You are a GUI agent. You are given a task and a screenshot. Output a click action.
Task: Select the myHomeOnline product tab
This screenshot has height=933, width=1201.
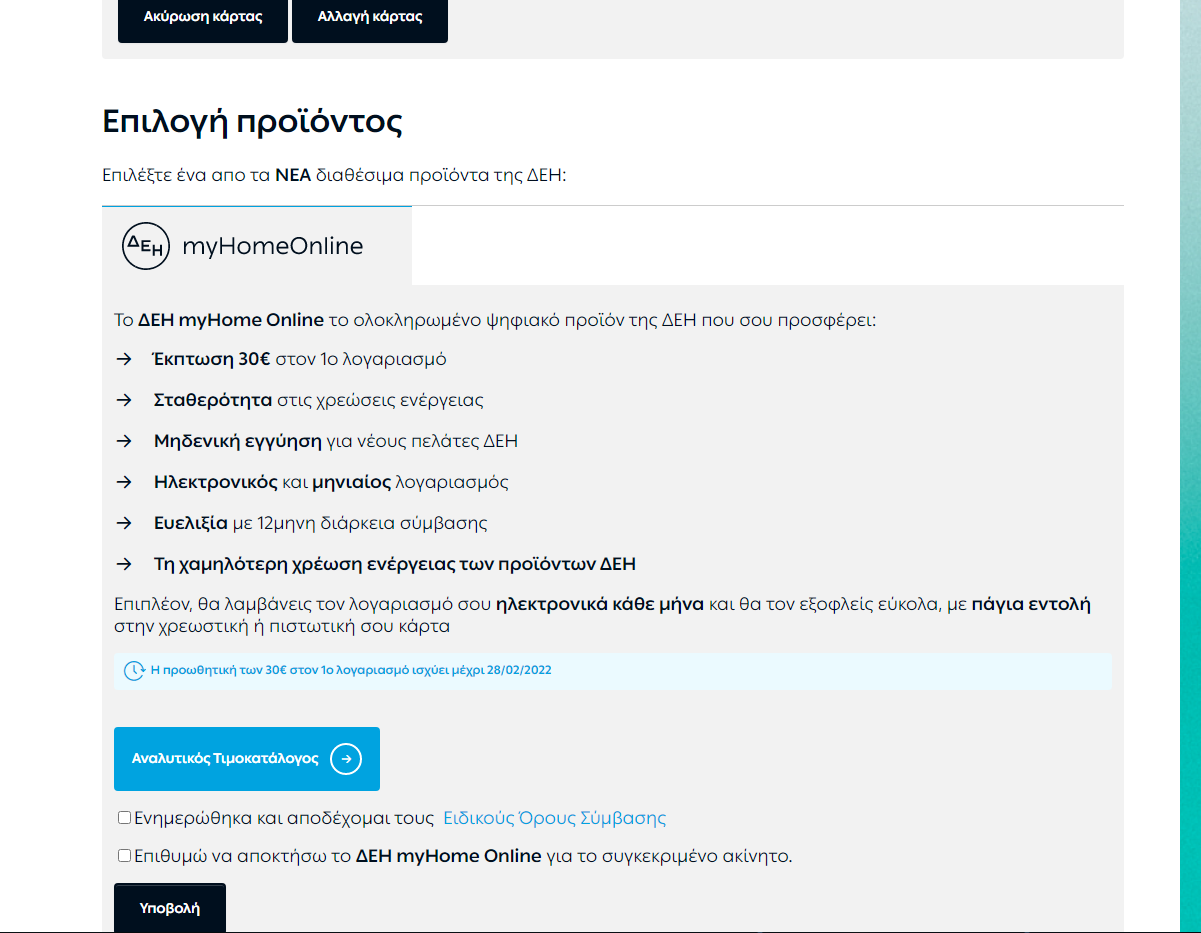point(257,246)
